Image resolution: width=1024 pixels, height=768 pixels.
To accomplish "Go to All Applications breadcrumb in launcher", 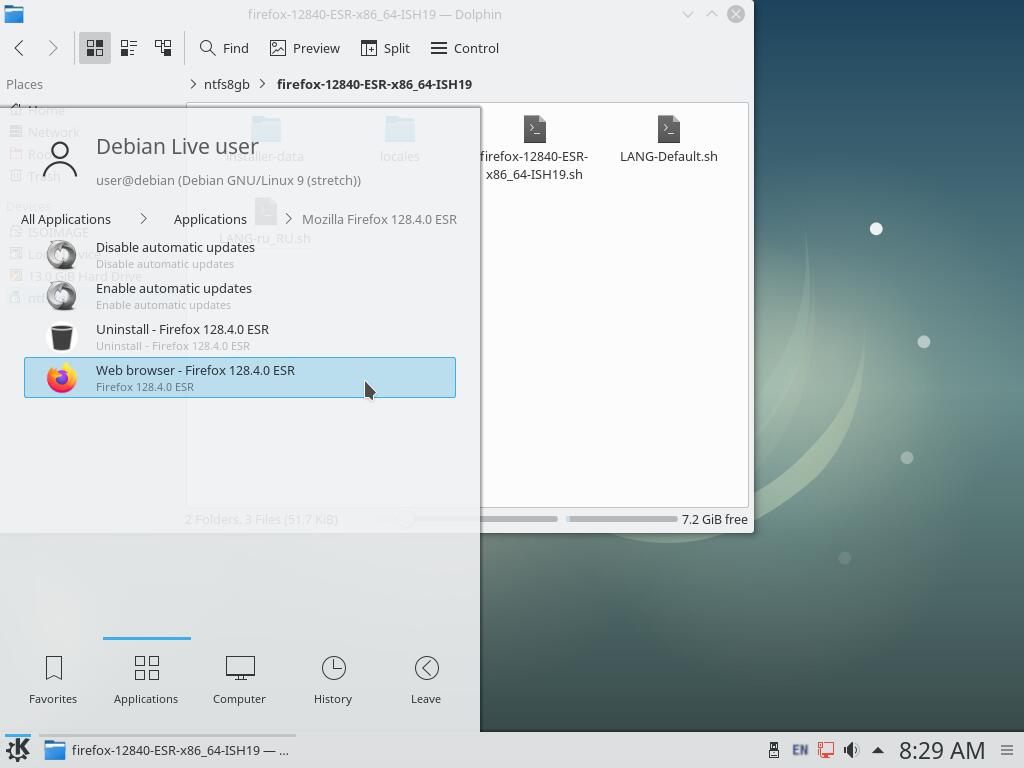I will point(66,219).
